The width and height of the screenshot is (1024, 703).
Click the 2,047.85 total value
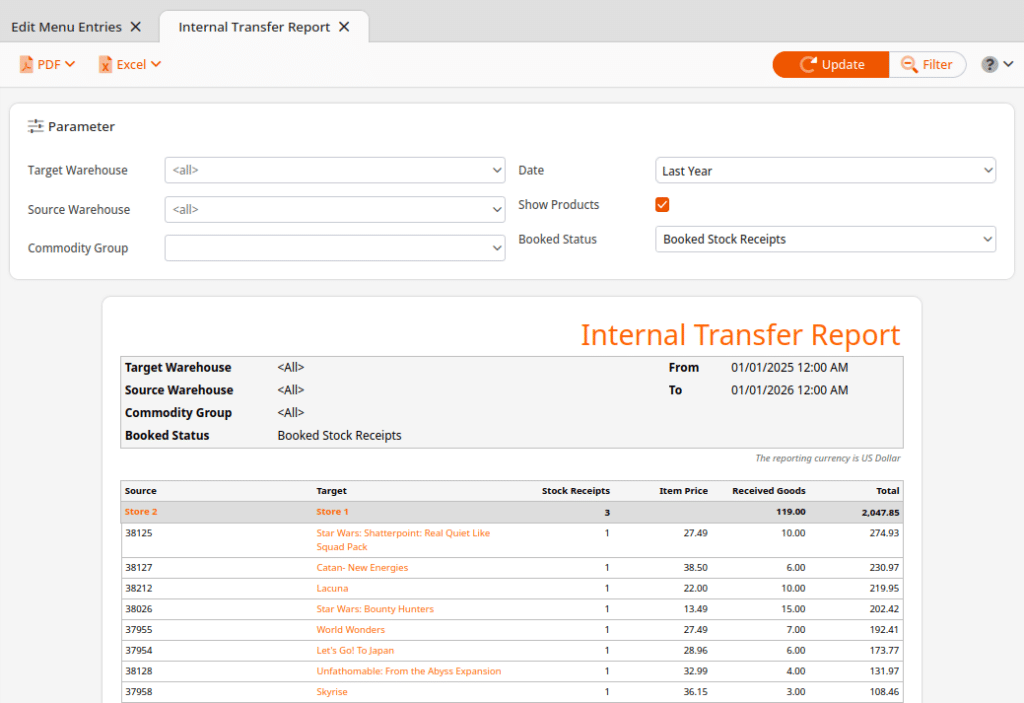point(880,513)
